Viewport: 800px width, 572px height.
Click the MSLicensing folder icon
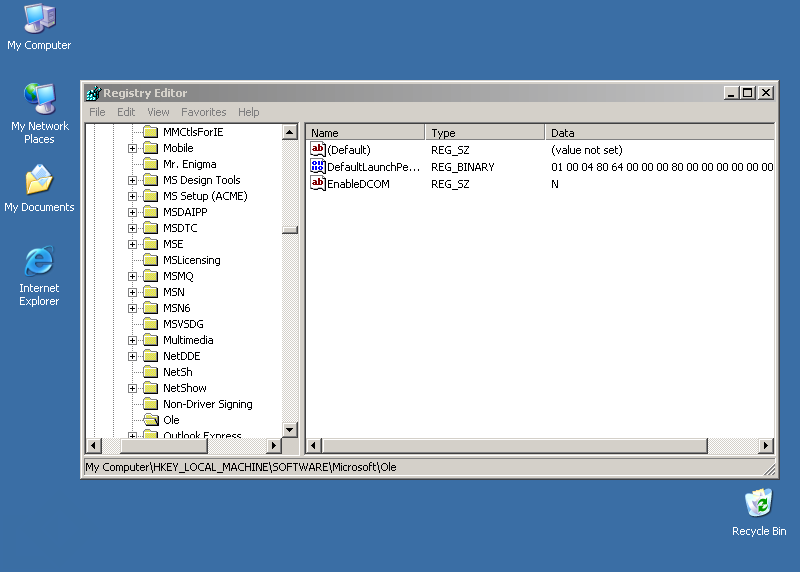151,260
